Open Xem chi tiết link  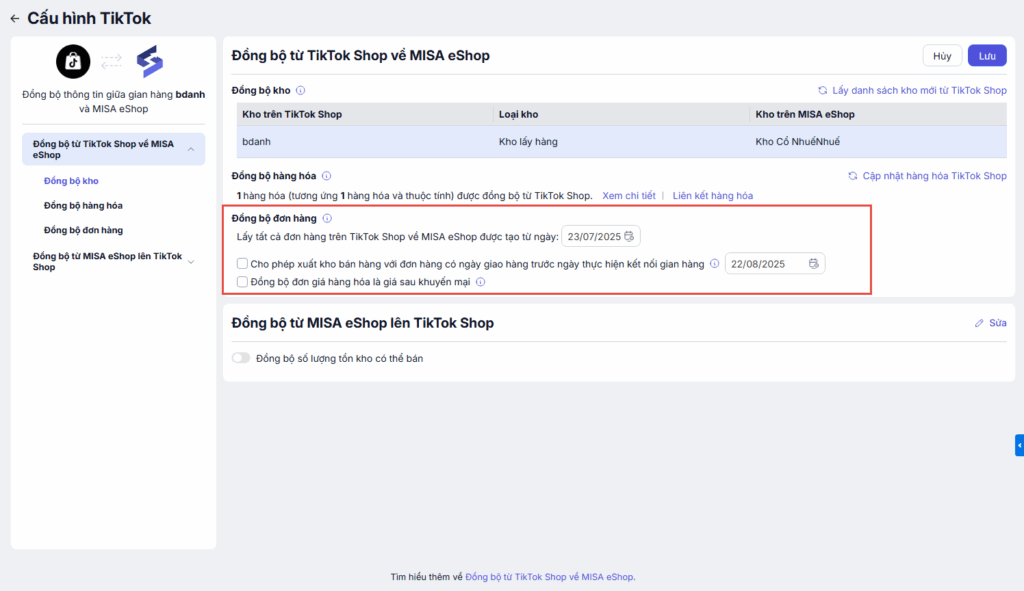(x=628, y=196)
